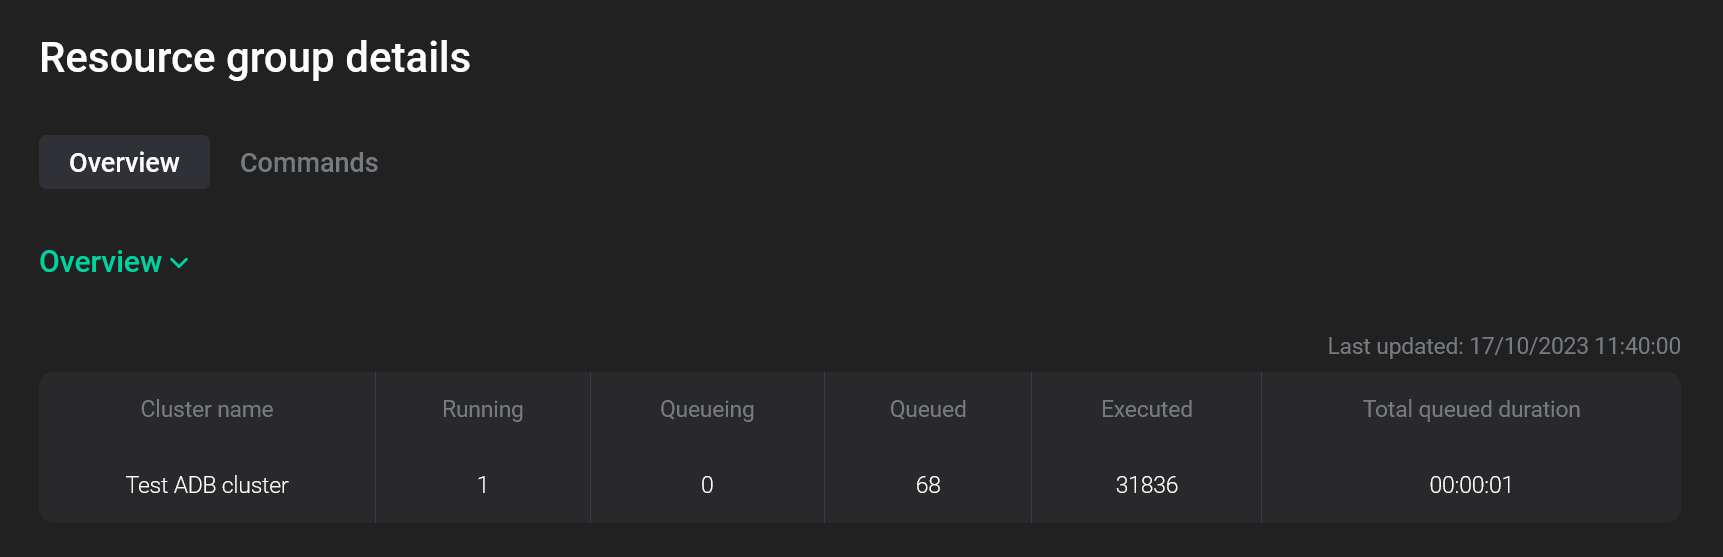
Task: Click the chevron beside green Overview
Action: tap(180, 263)
